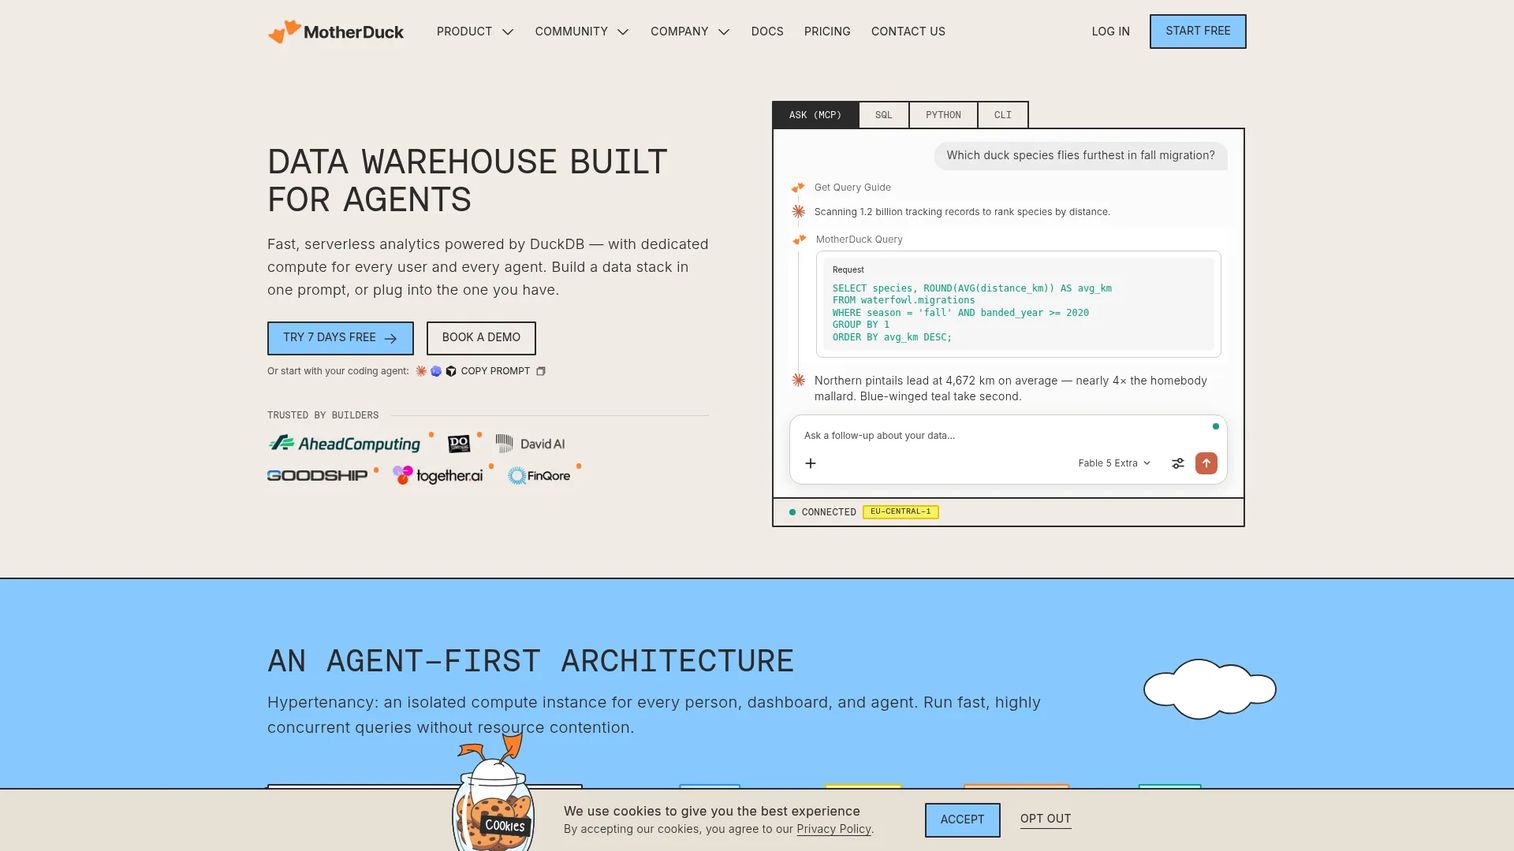This screenshot has height=851, width=1514.
Task: Click the copy icon beside COPY PROMPT
Action: 541,371
